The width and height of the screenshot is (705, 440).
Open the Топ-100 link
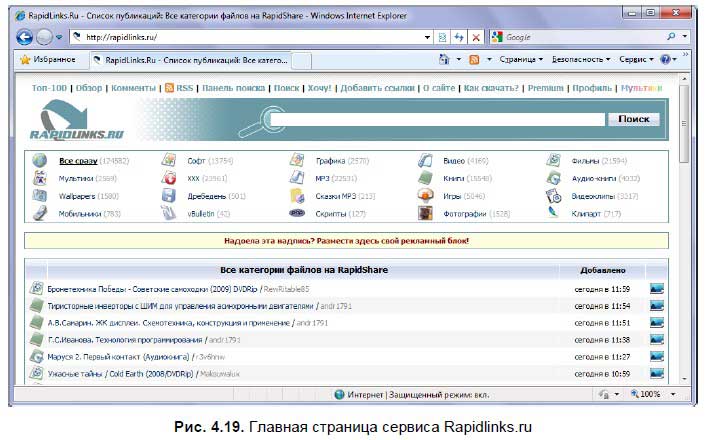(x=51, y=88)
